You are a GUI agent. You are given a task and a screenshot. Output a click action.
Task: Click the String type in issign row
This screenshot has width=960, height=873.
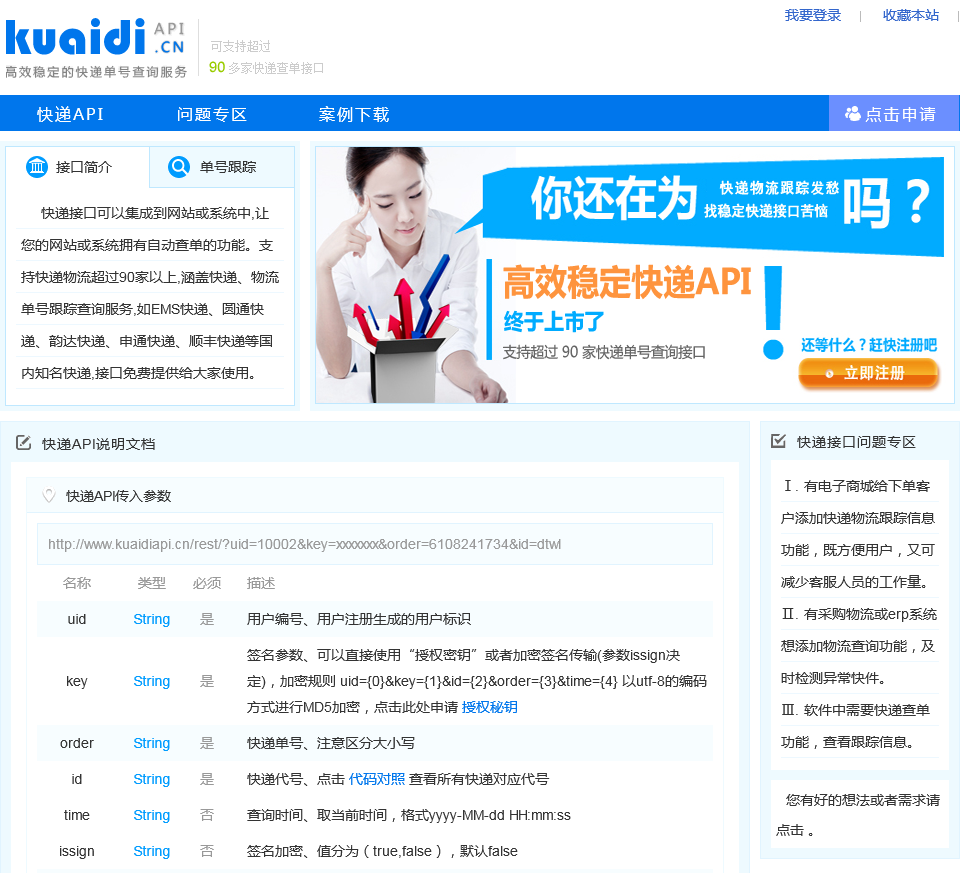point(152,851)
